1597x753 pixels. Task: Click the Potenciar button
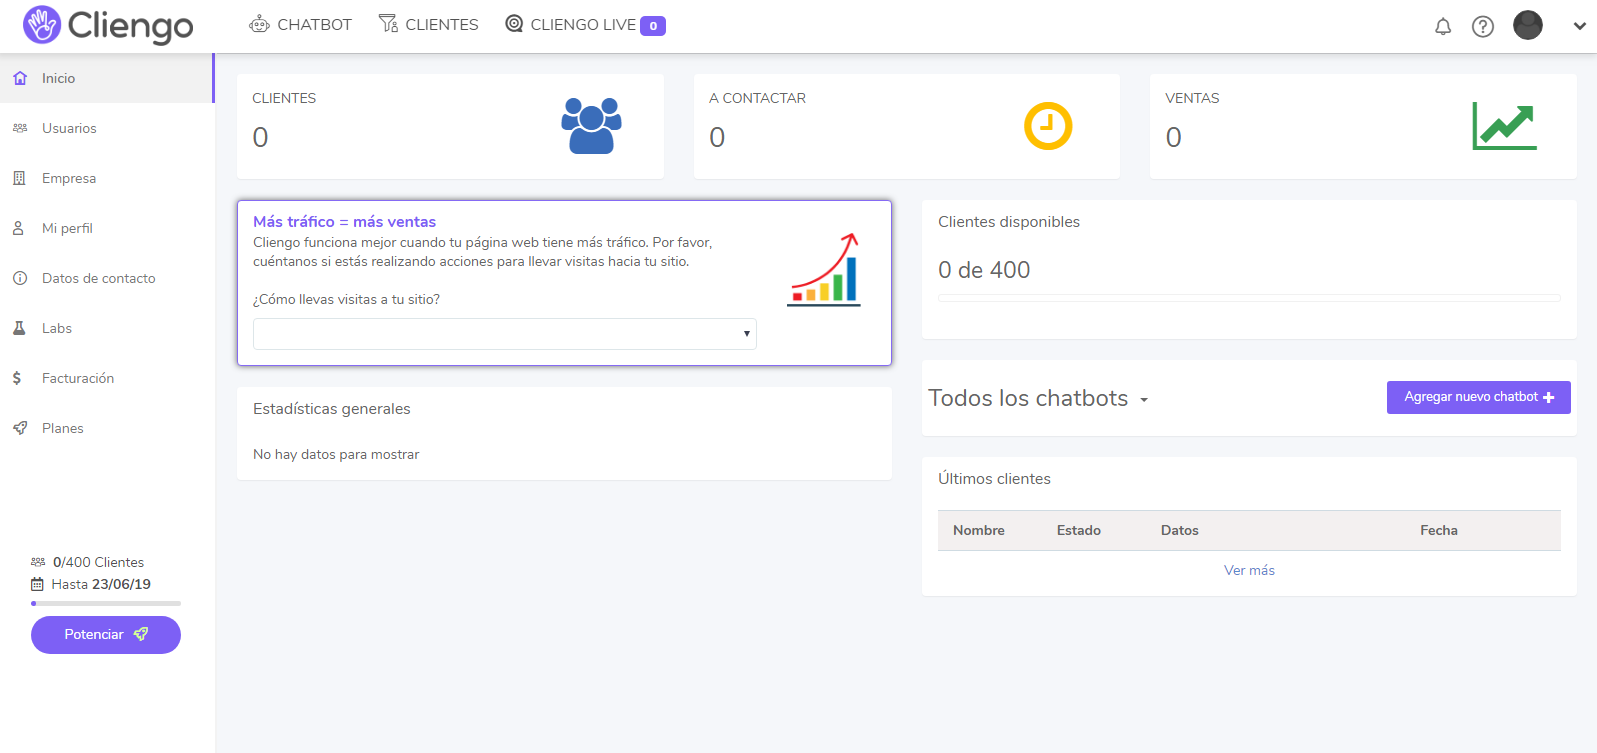[106, 635]
